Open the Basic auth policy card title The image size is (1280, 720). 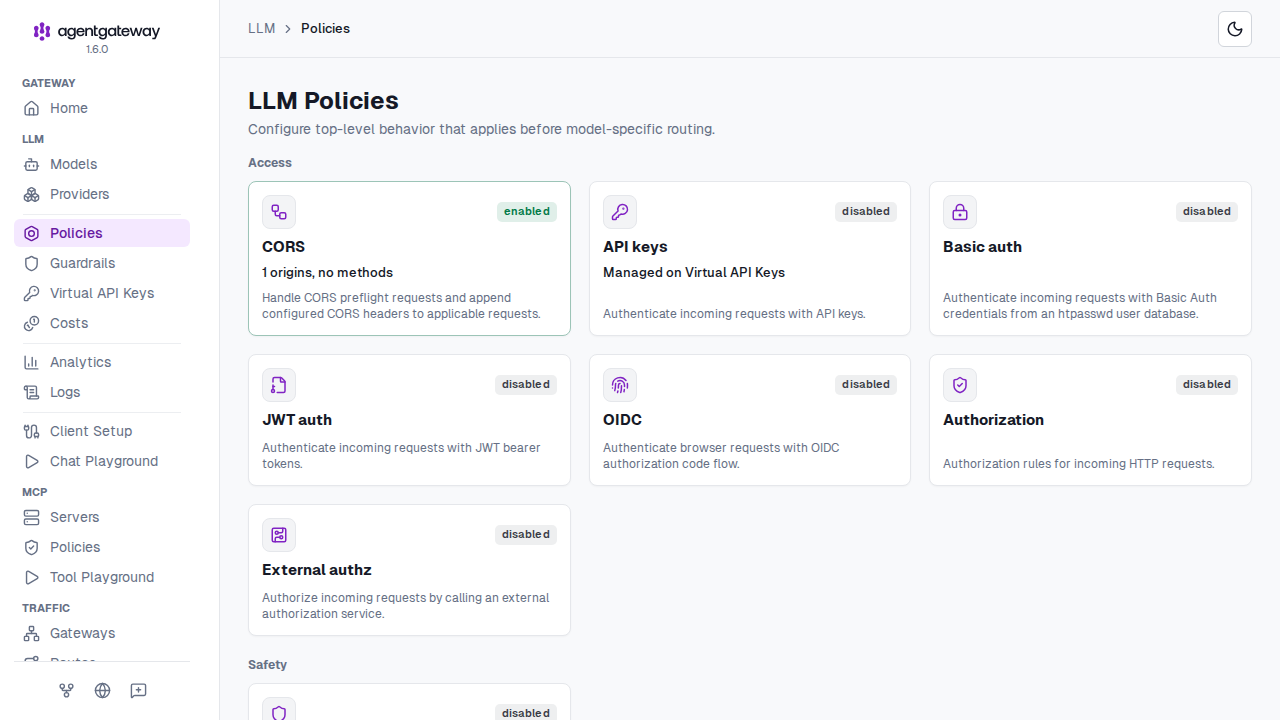(983, 247)
